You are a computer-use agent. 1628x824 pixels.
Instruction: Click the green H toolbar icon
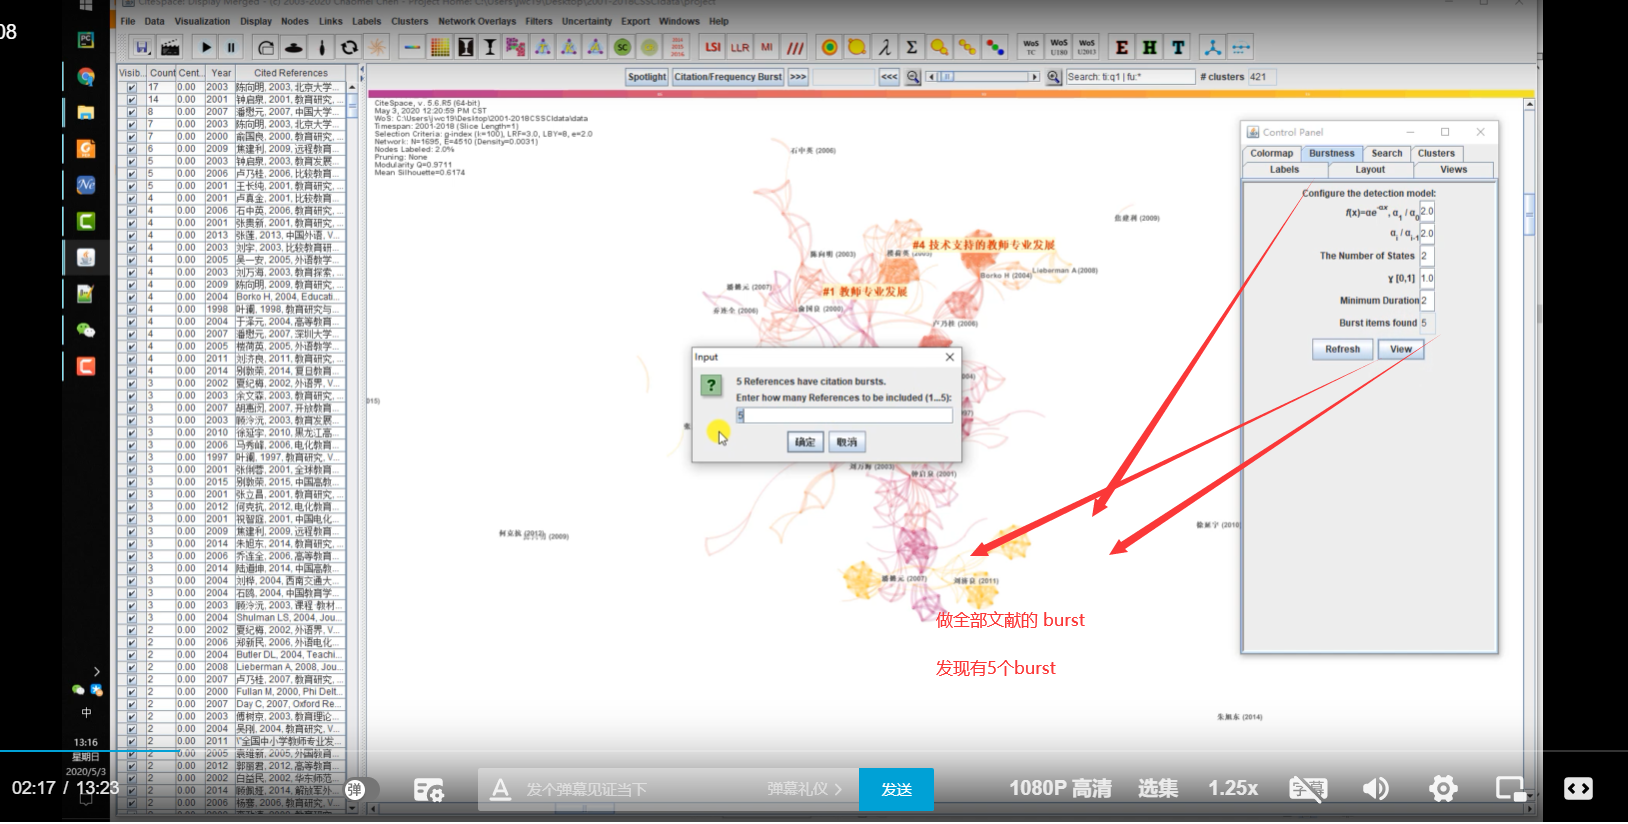(1150, 47)
